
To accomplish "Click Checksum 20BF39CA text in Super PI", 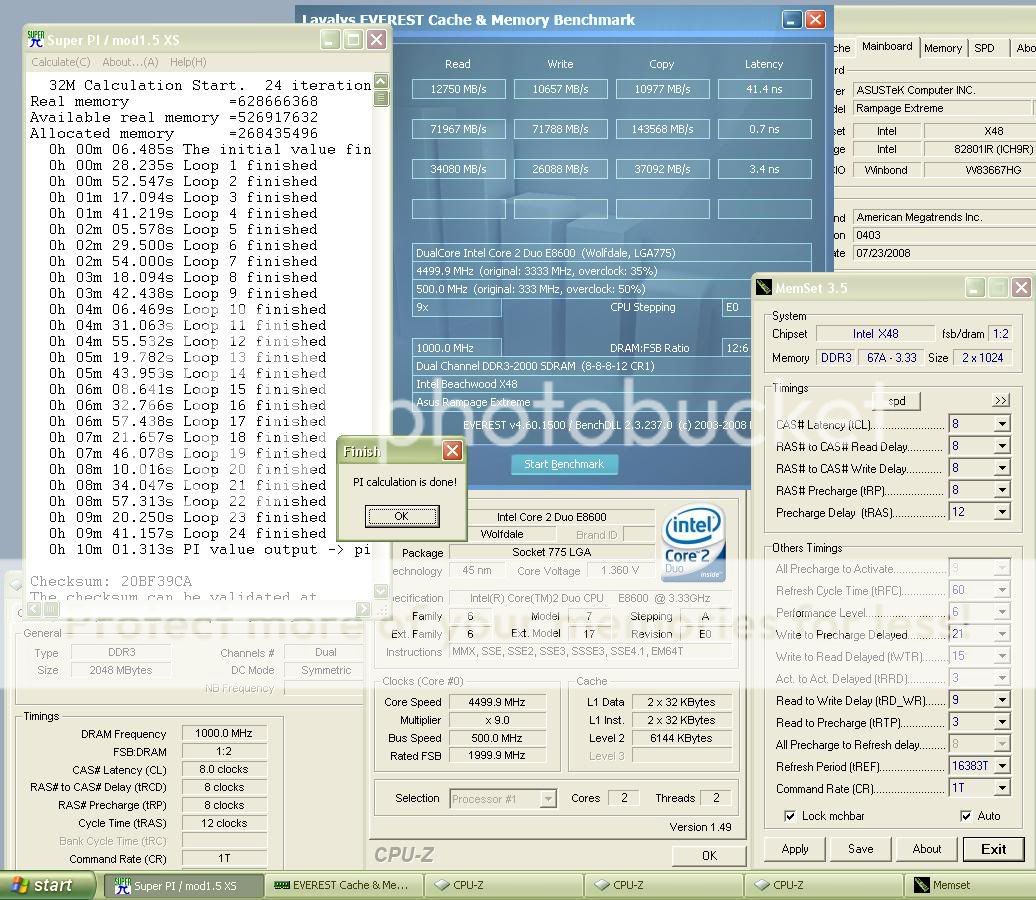I will (x=111, y=581).
